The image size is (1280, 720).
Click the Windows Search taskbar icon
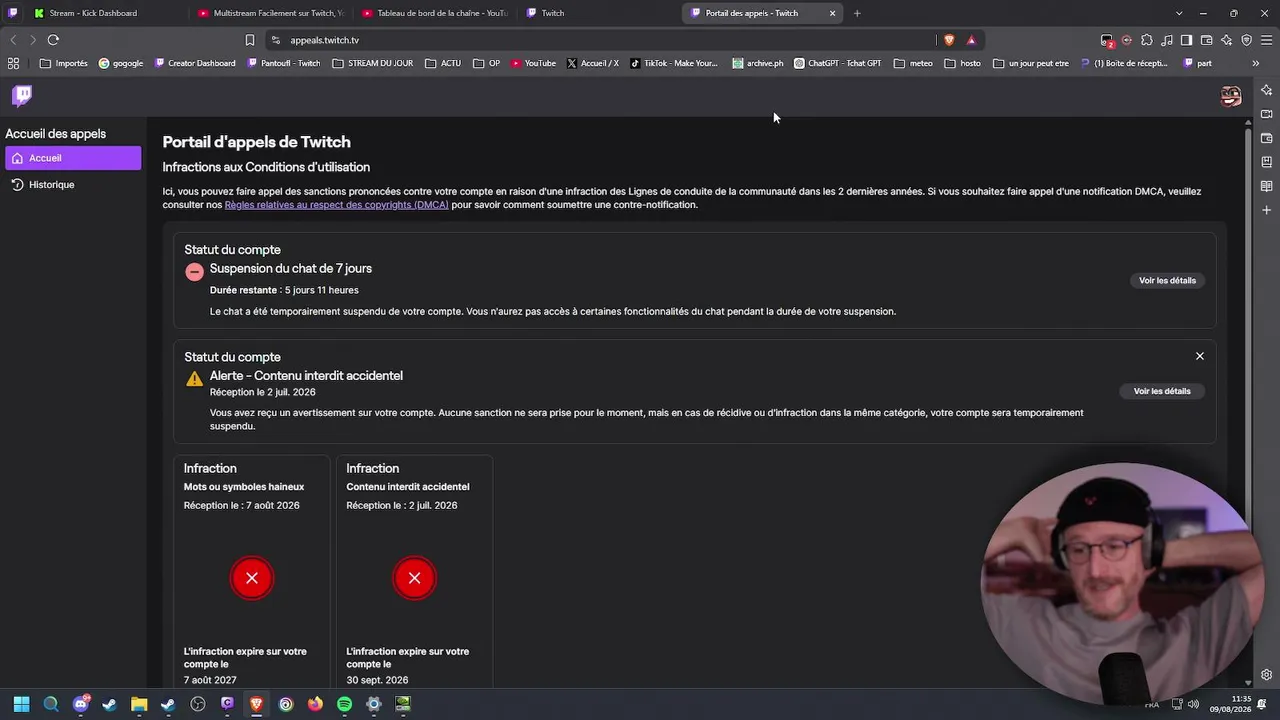(51, 704)
